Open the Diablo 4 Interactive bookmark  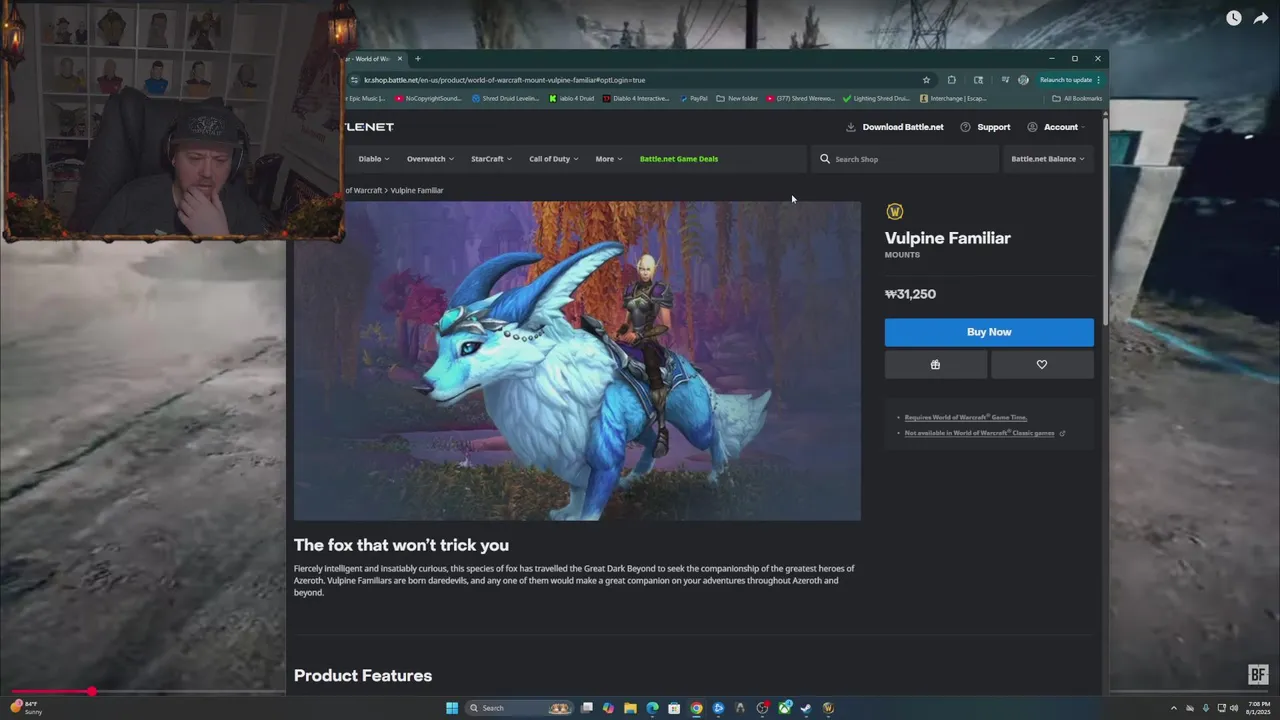636,99
